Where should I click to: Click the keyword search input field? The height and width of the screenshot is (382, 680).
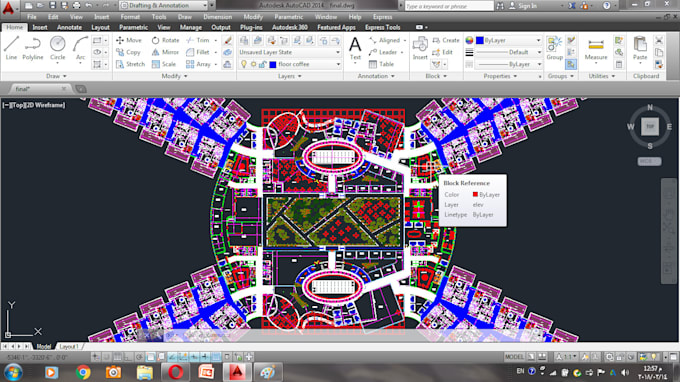pos(449,6)
